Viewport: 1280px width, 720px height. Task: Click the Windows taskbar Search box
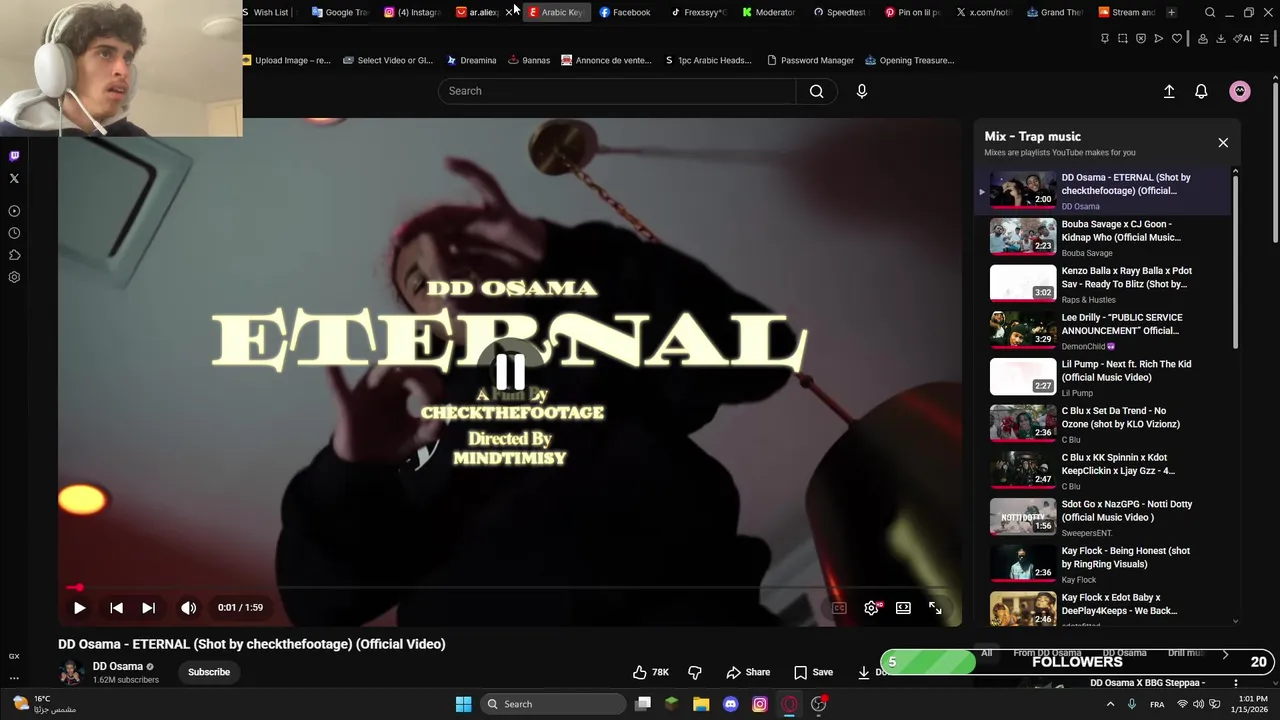pyautogui.click(x=553, y=704)
